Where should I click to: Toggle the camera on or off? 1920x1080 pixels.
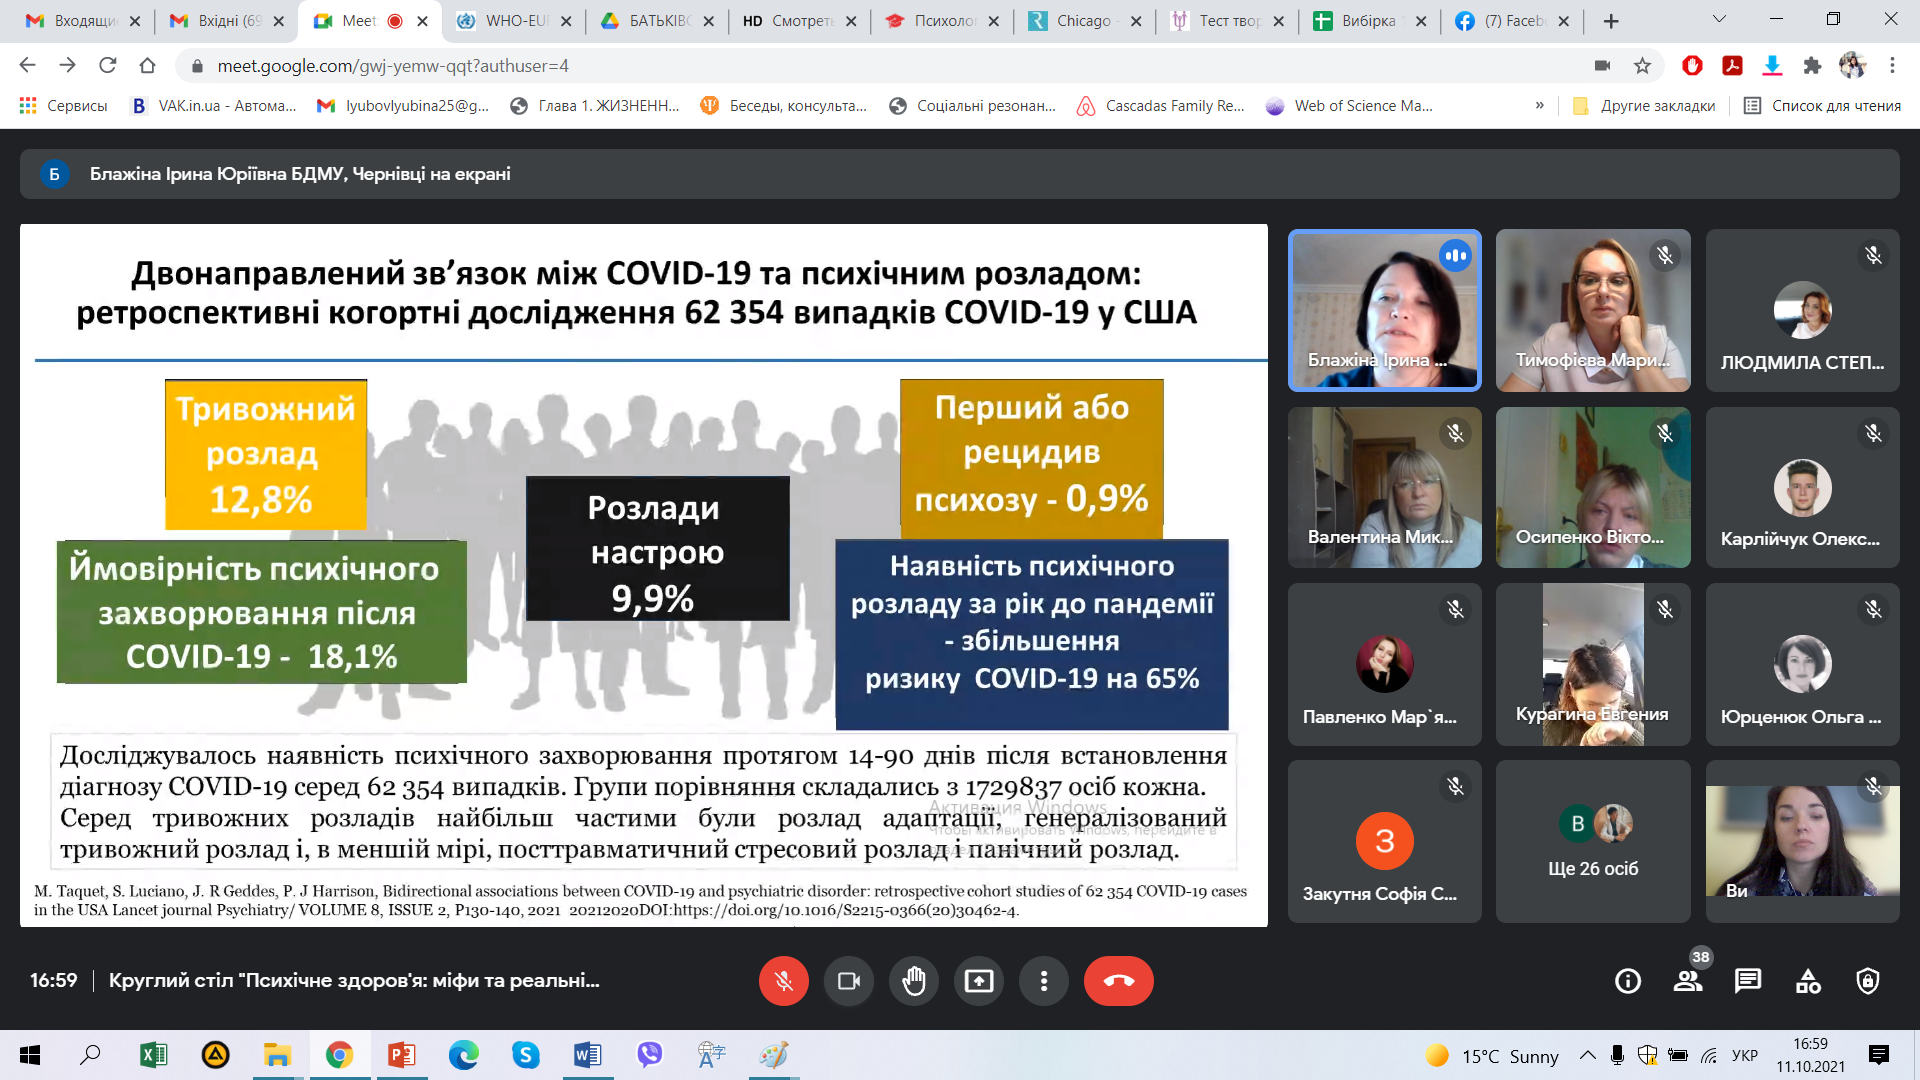point(849,981)
